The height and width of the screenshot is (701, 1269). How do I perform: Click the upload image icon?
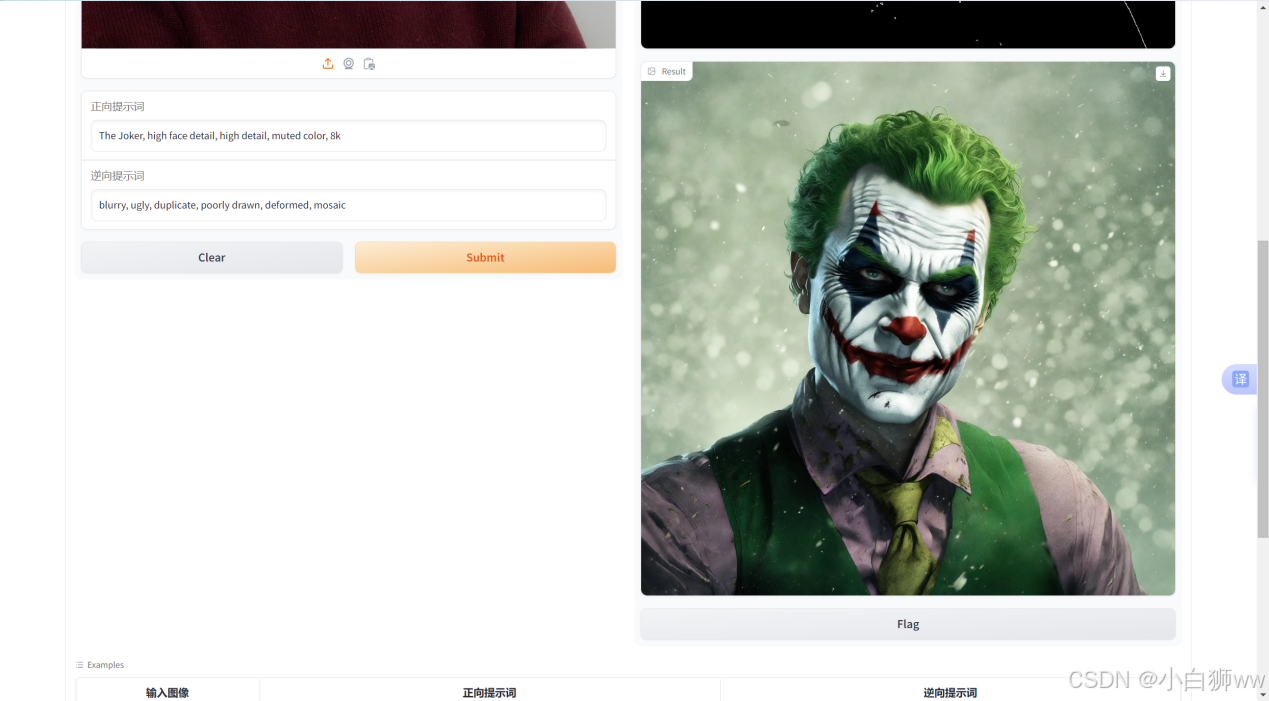(328, 64)
